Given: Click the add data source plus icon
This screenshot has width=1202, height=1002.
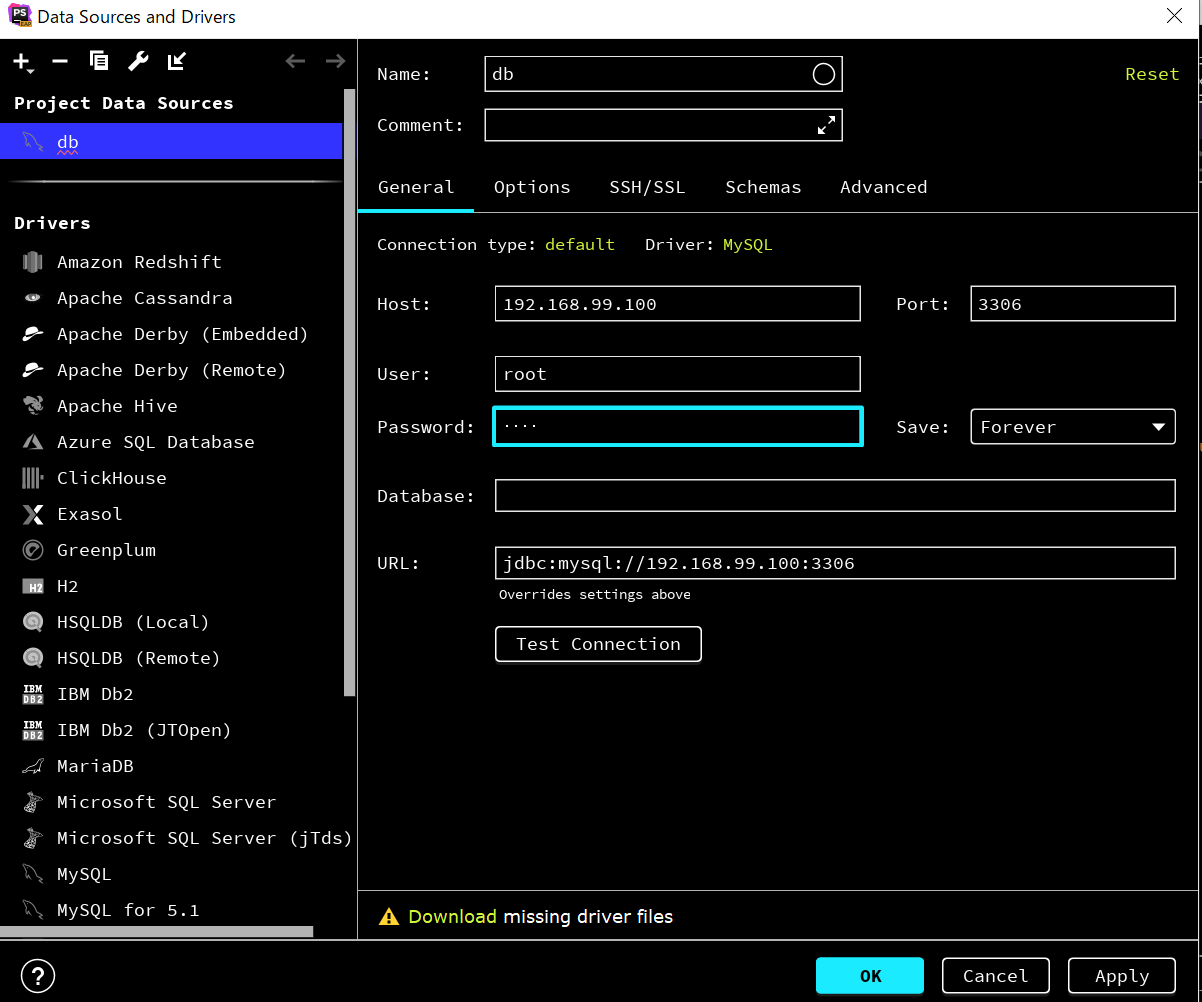Looking at the screenshot, I should (x=22, y=62).
